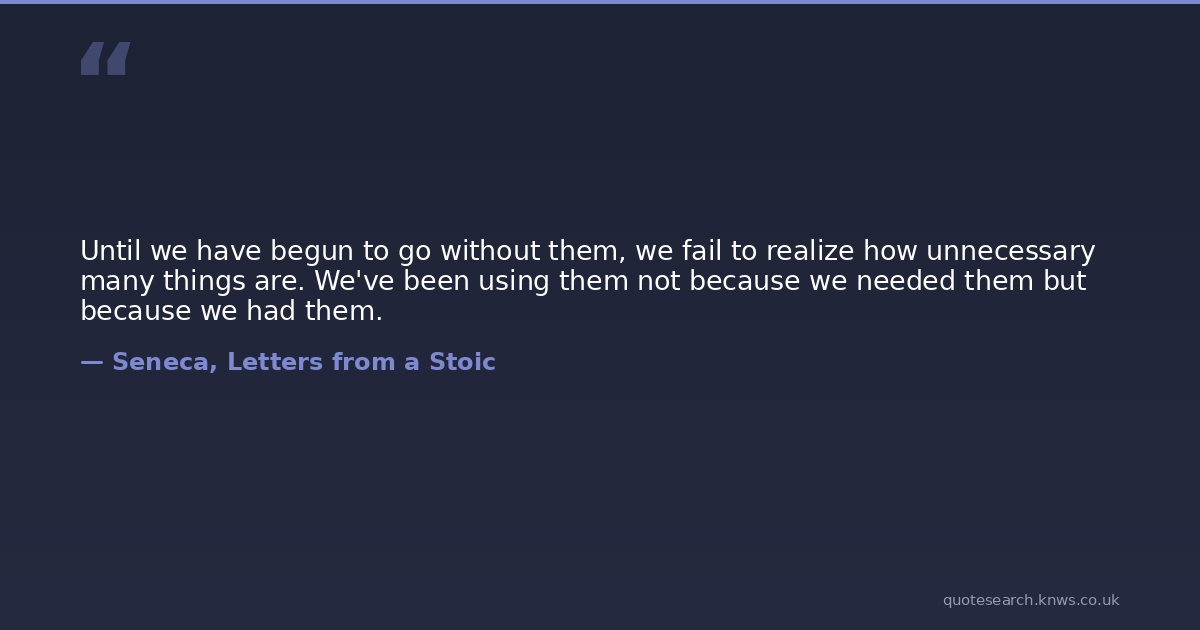The width and height of the screenshot is (1200, 630).
Task: Click the word "realize" in the quote
Action: pyautogui.click(x=809, y=251)
